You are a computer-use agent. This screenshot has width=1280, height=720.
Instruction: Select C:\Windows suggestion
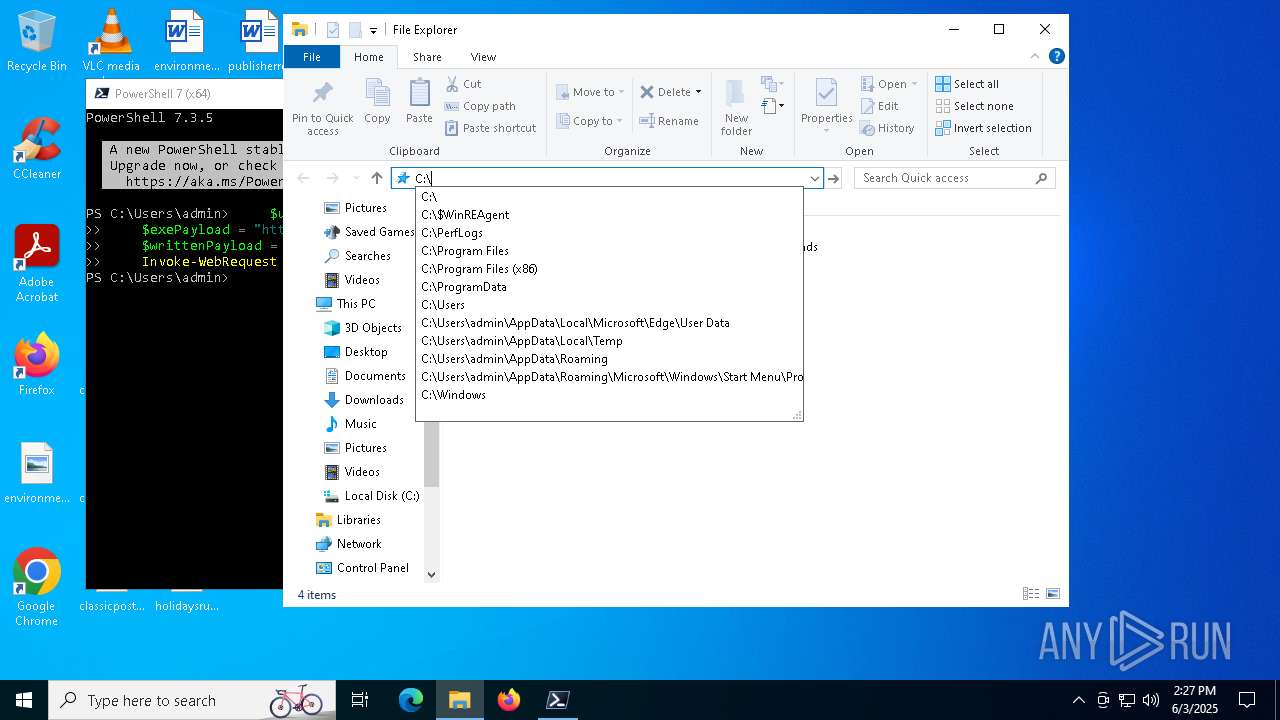609,395
